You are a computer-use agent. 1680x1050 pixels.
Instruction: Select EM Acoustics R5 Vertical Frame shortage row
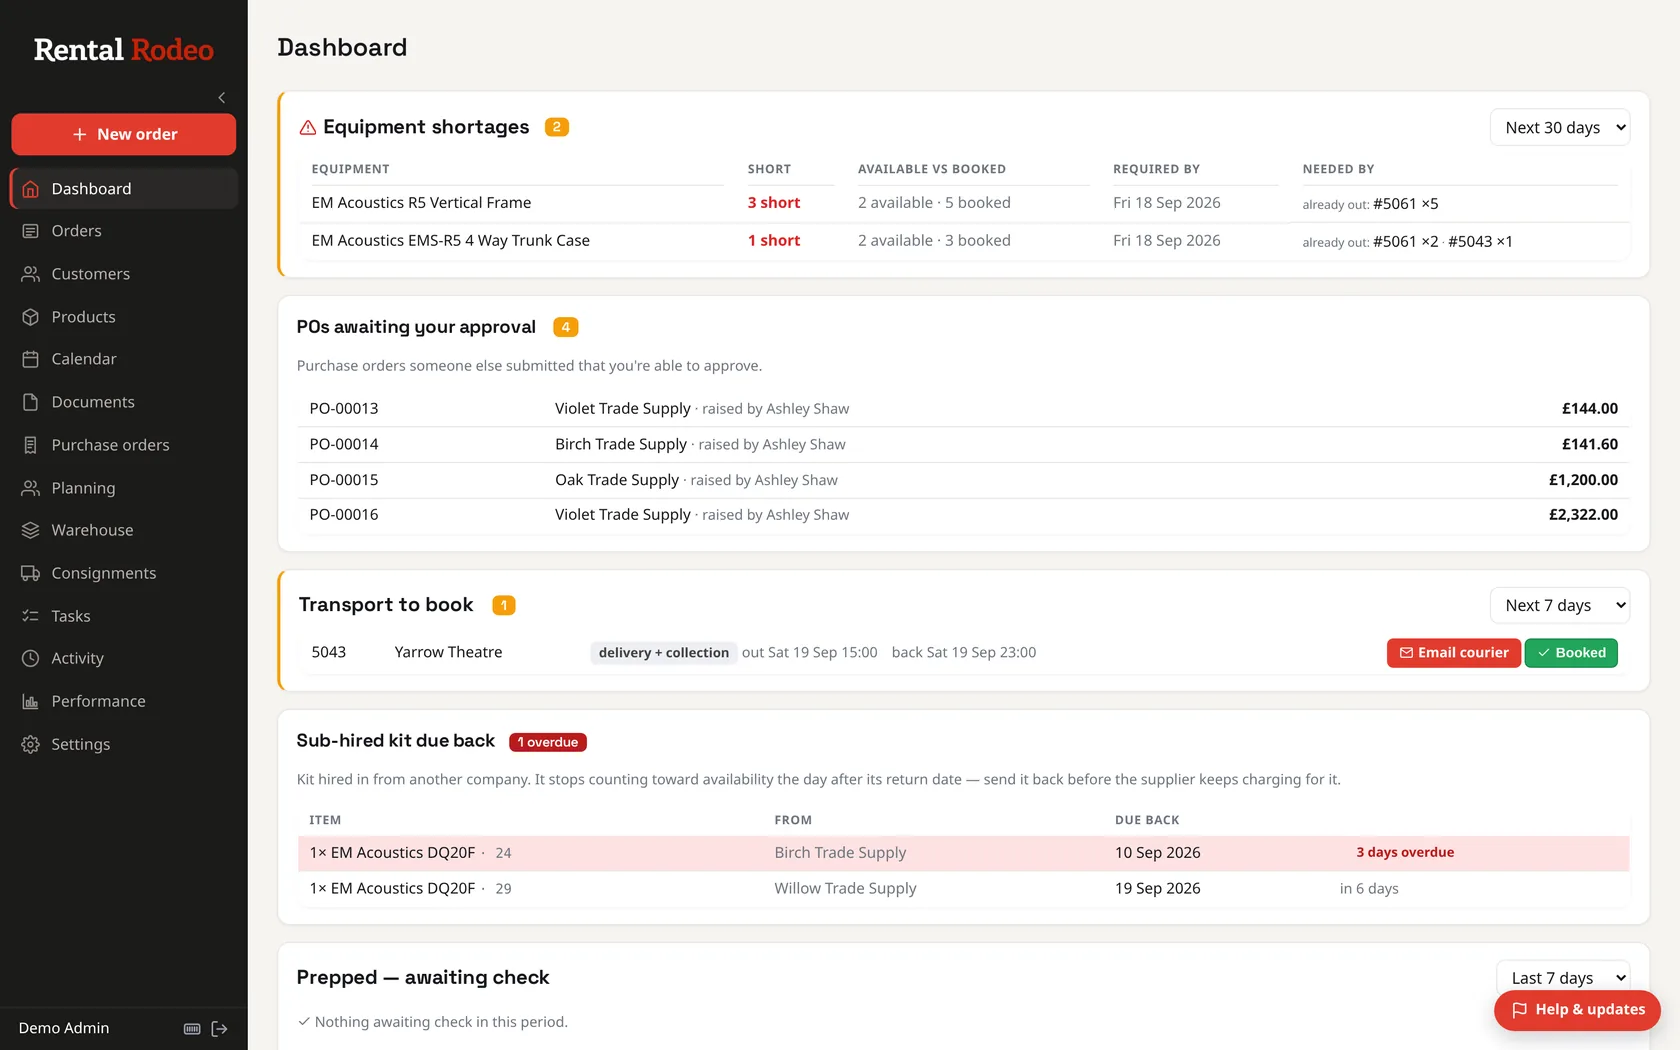click(x=963, y=203)
